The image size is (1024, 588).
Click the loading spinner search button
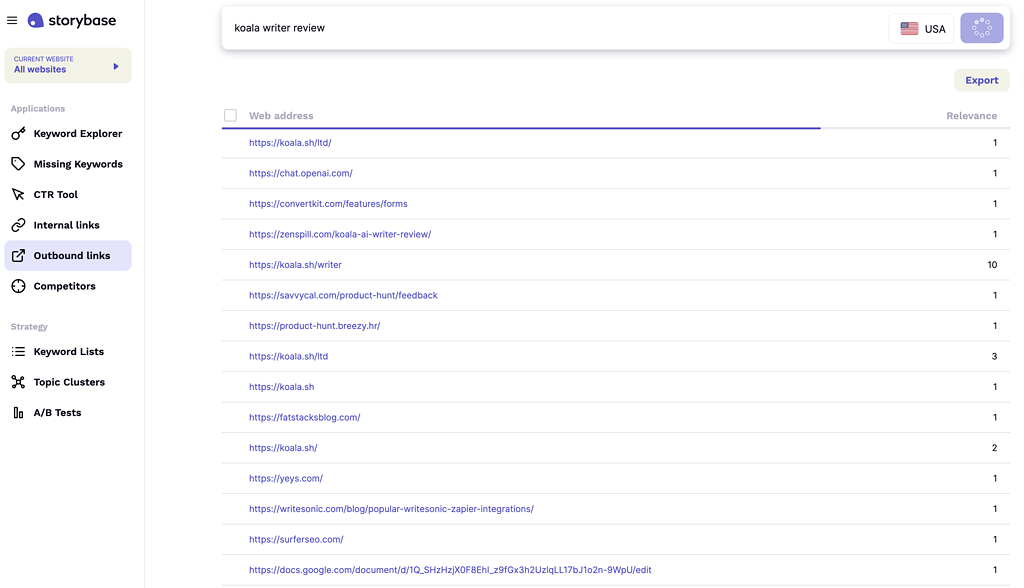[982, 28]
